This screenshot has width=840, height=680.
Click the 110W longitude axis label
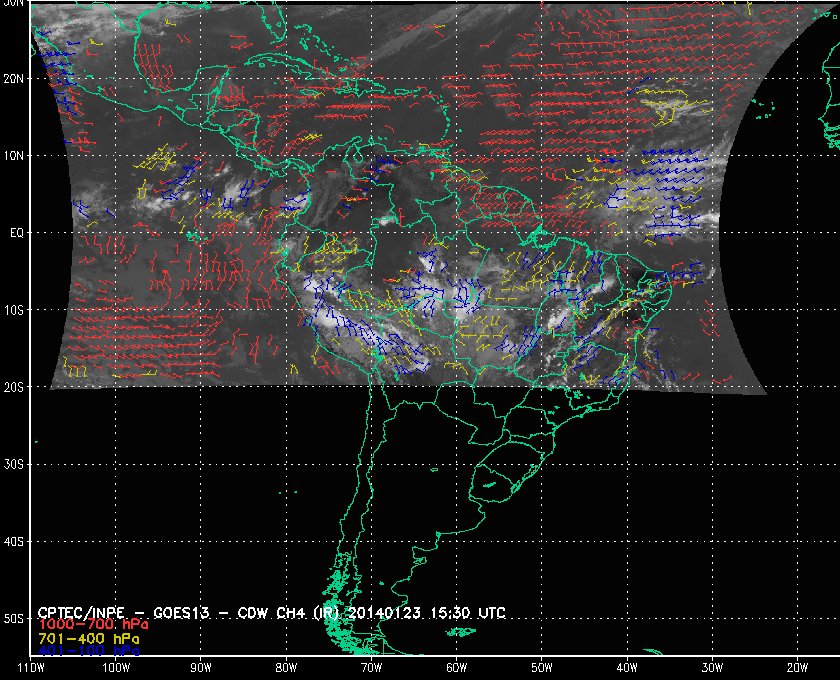pos(31,667)
